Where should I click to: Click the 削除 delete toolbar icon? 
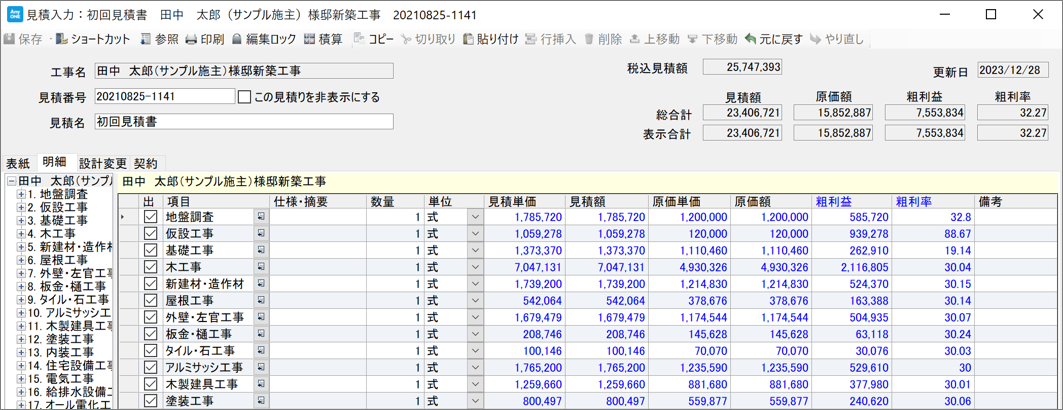tap(588, 39)
